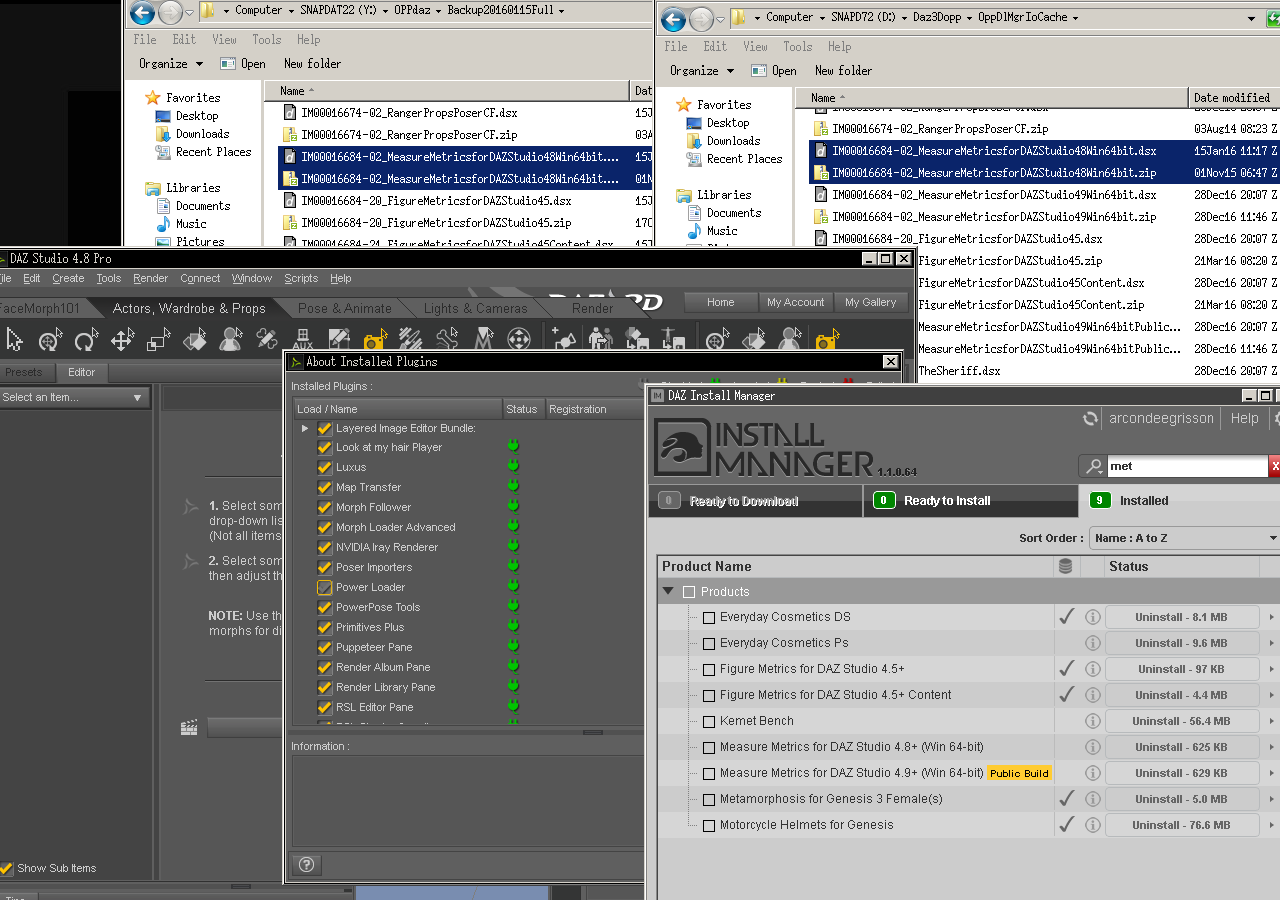Click the My Account button in DAZ Studio
This screenshot has width=1280, height=900.
click(x=796, y=302)
